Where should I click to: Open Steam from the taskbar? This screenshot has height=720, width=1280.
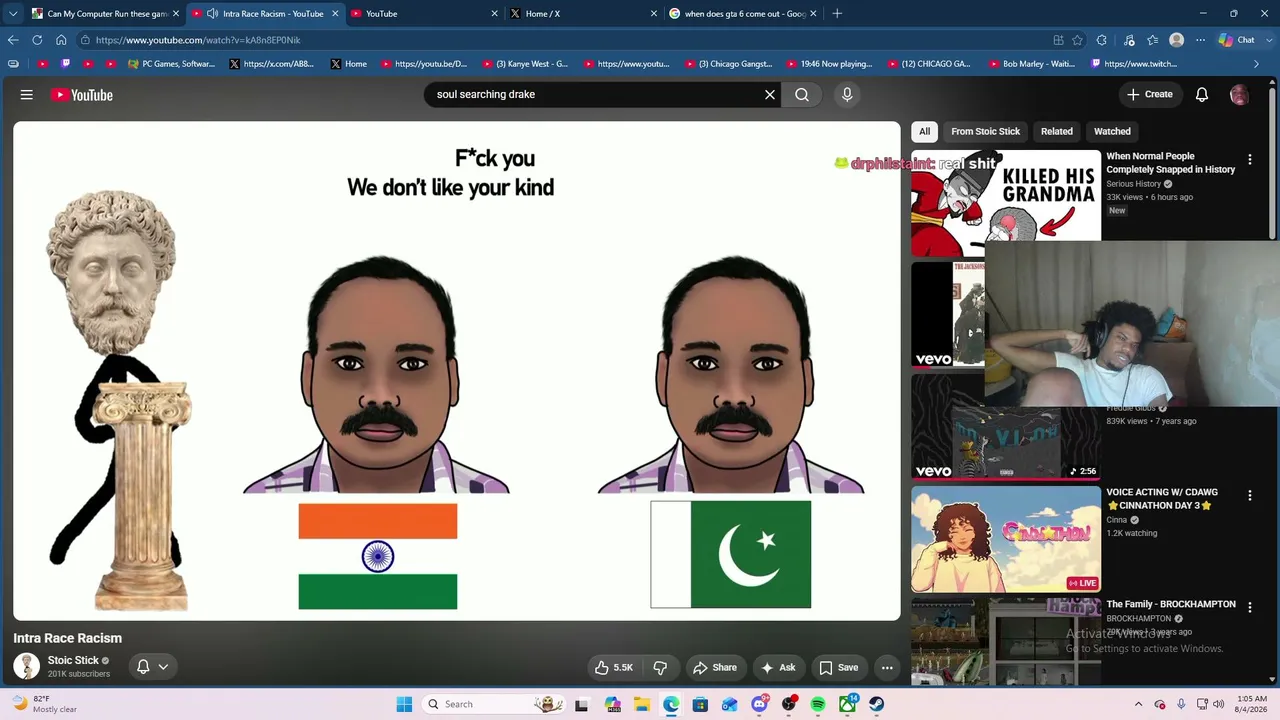coord(876,704)
